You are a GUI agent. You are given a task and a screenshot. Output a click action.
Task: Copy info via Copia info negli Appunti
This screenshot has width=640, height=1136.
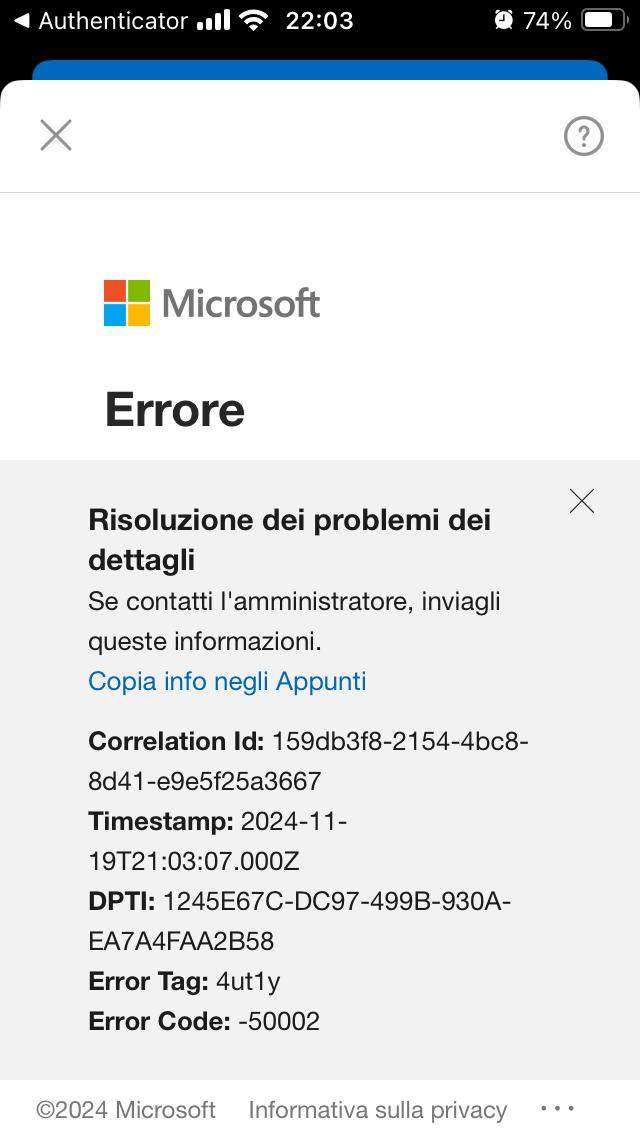click(x=227, y=681)
